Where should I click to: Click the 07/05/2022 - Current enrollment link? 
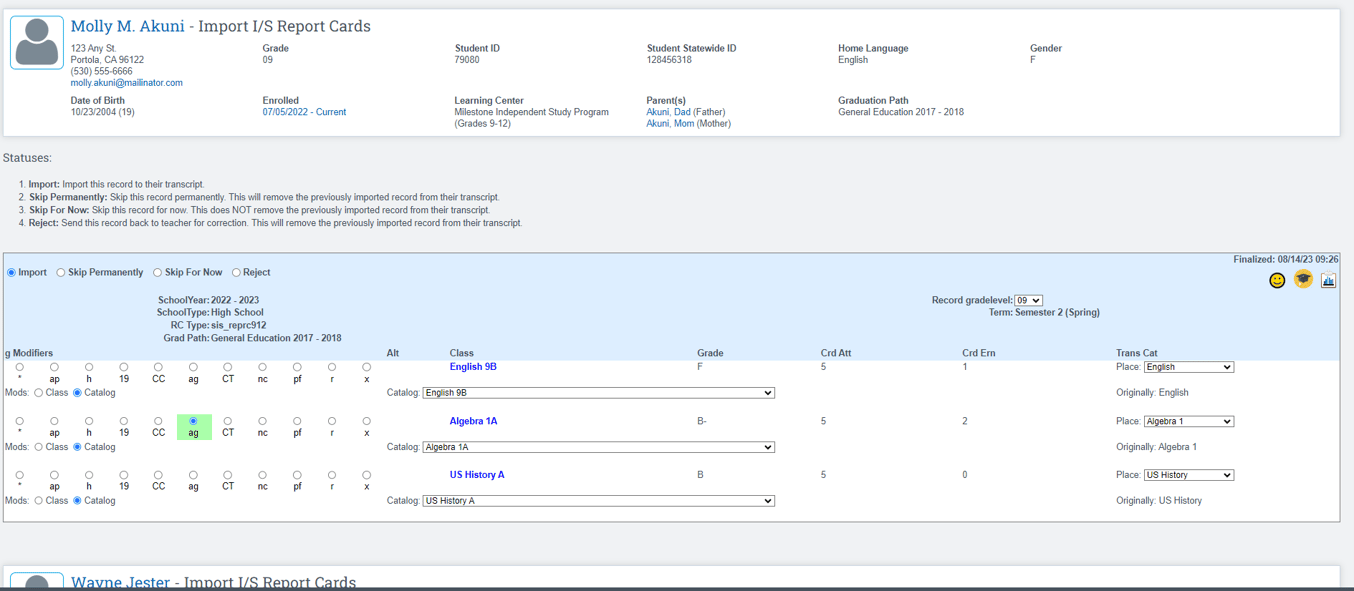(x=304, y=111)
